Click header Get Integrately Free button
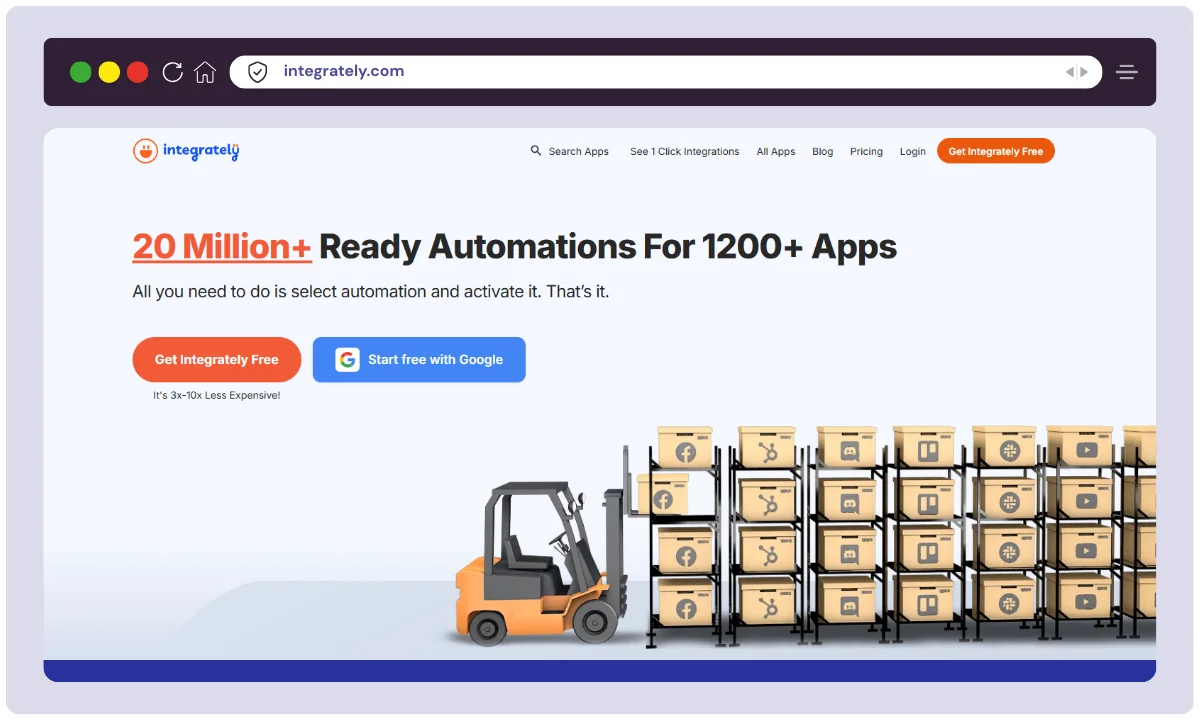The height and width of the screenshot is (720, 1200). (996, 151)
